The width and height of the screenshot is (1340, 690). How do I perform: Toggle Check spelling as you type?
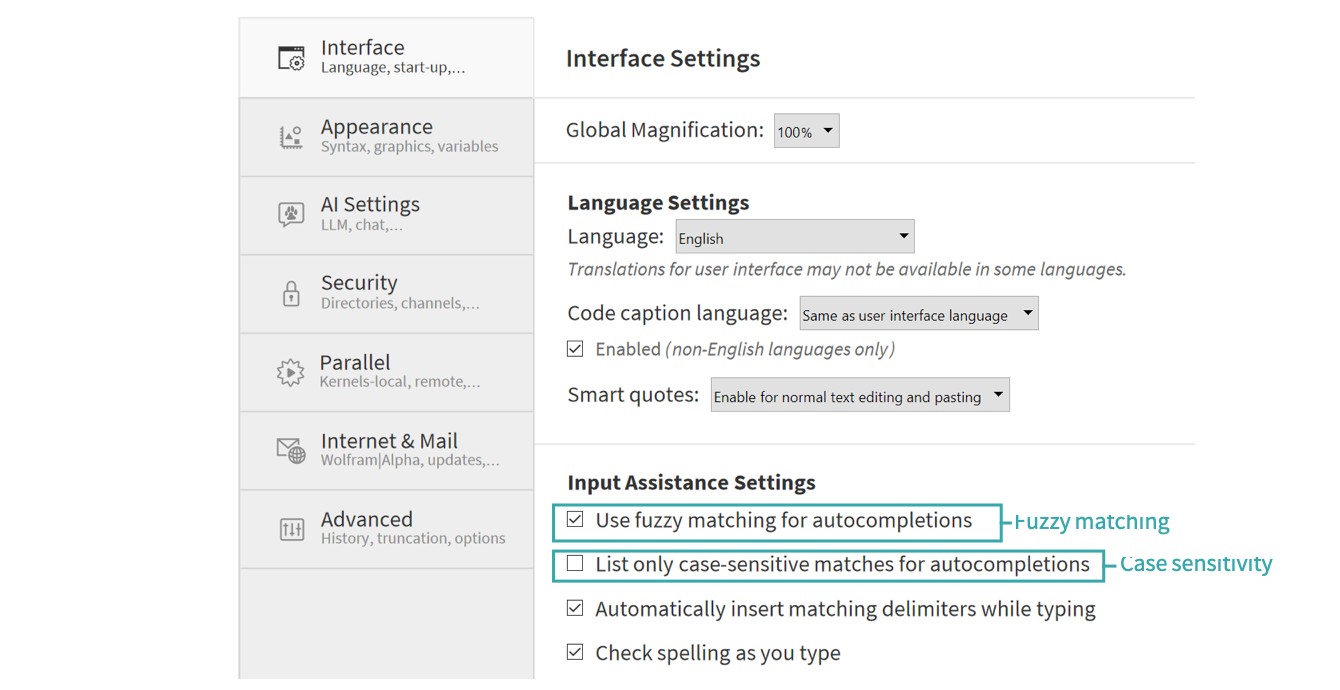point(575,652)
